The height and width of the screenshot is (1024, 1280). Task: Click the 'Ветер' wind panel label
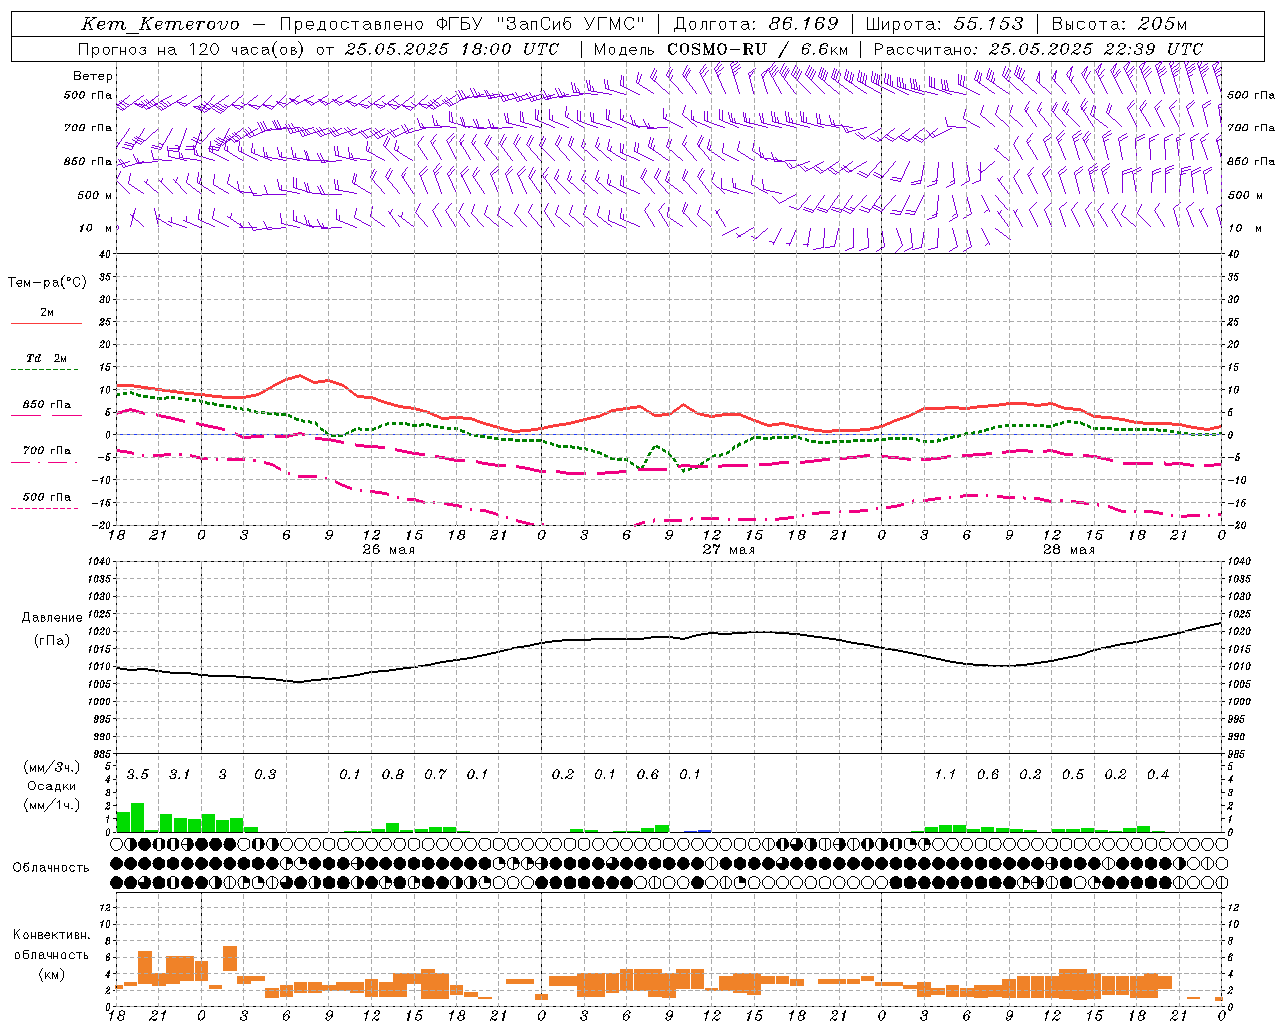coord(93,76)
